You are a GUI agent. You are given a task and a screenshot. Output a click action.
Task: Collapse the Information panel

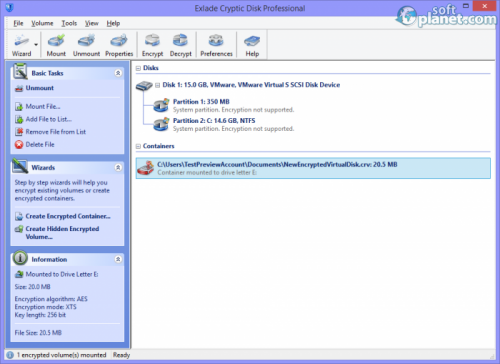click(x=118, y=259)
